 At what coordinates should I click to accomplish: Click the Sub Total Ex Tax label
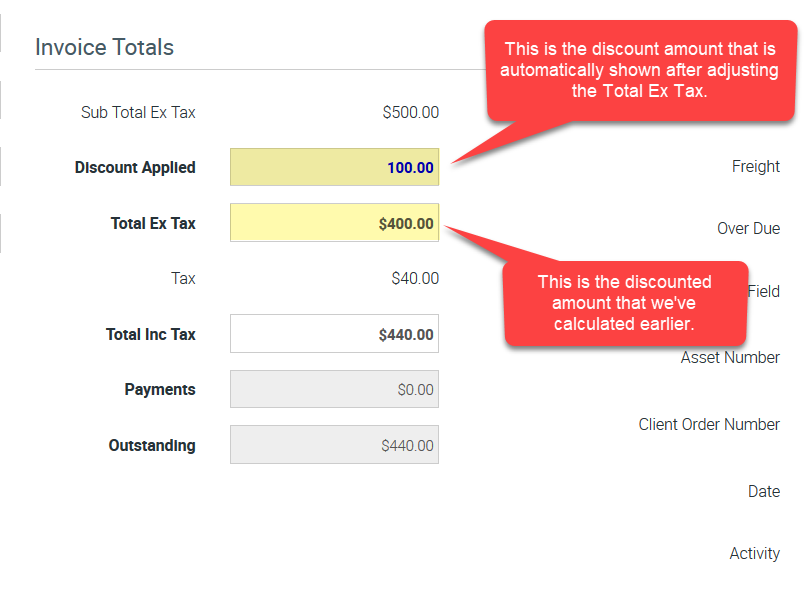[138, 112]
